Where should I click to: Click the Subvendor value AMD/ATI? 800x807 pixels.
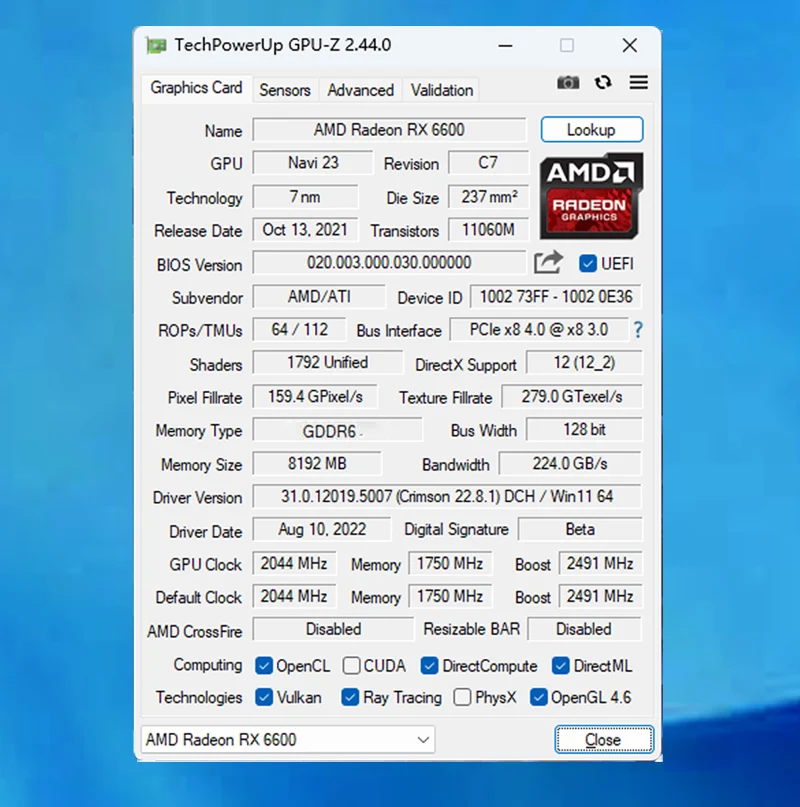(319, 296)
